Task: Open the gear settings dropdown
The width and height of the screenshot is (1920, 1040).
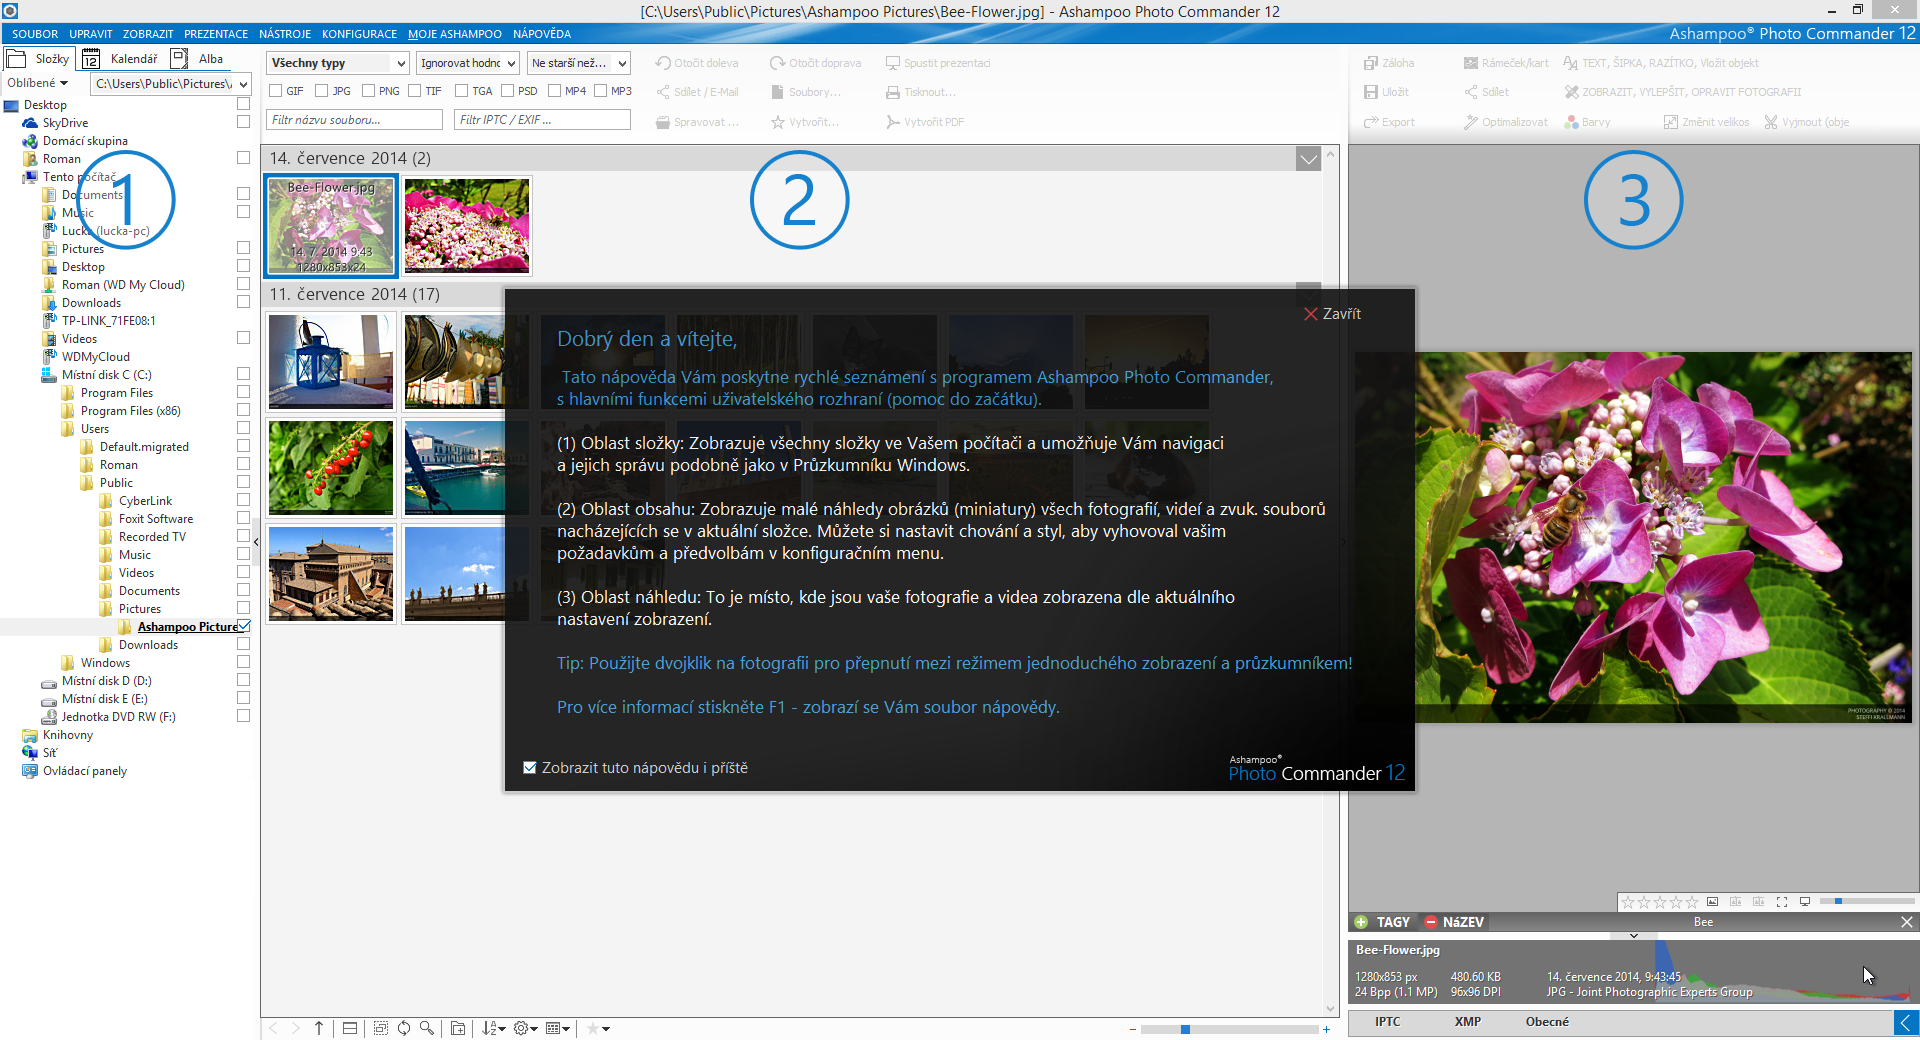Action: click(526, 1028)
